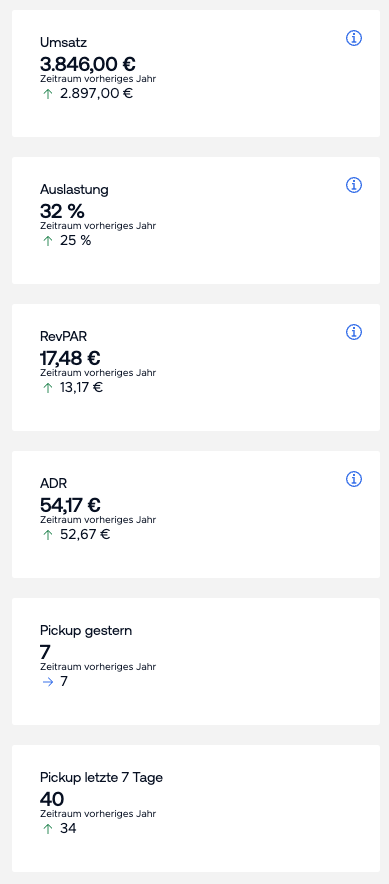Click the green up arrow next to 34
The width and height of the screenshot is (389, 884).
(x=48, y=829)
